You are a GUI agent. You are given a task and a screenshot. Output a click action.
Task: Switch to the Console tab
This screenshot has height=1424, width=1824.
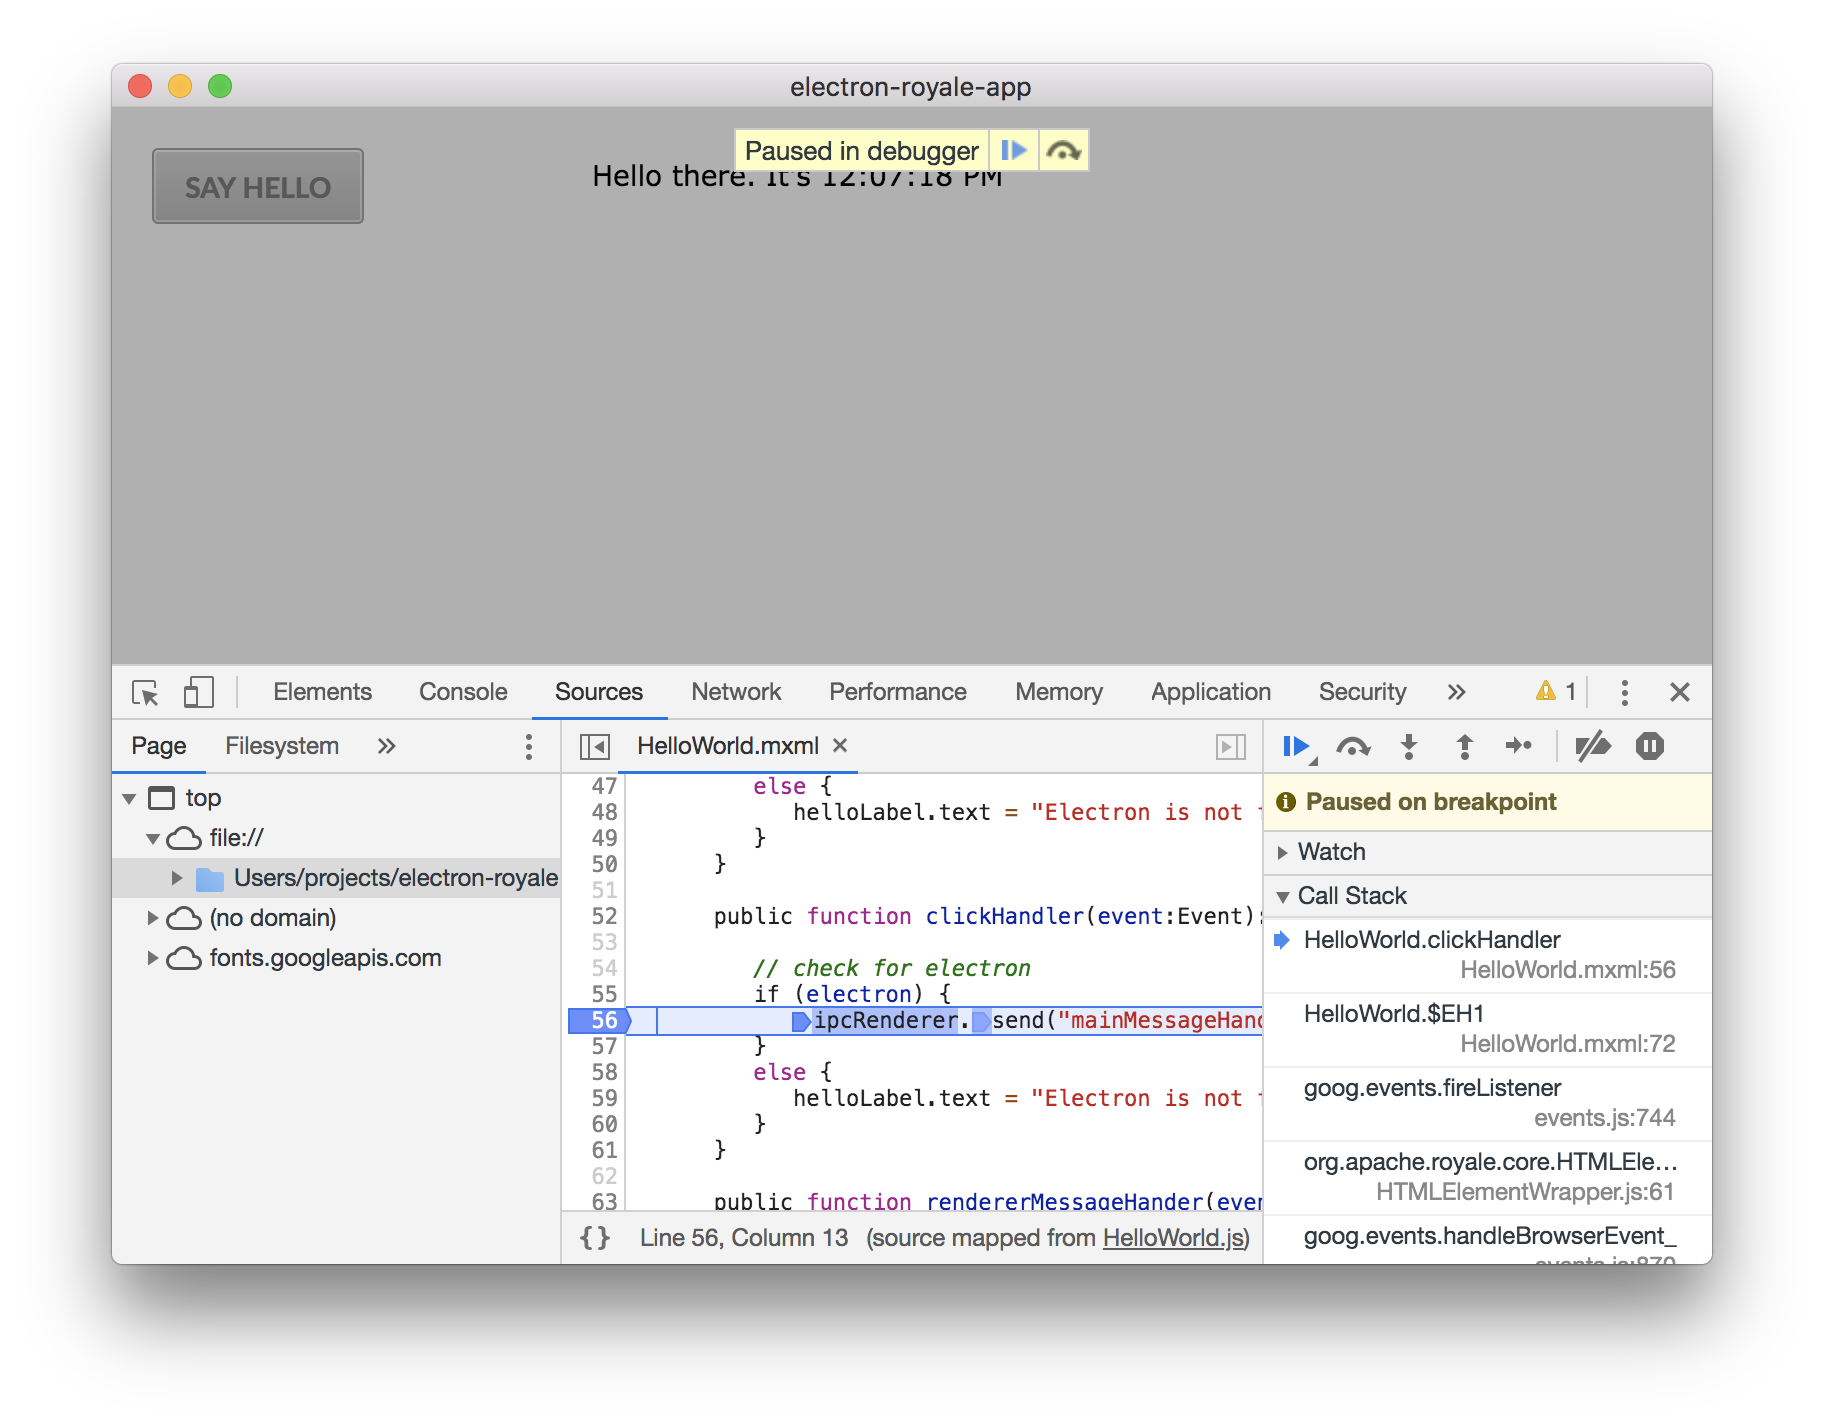click(x=463, y=692)
